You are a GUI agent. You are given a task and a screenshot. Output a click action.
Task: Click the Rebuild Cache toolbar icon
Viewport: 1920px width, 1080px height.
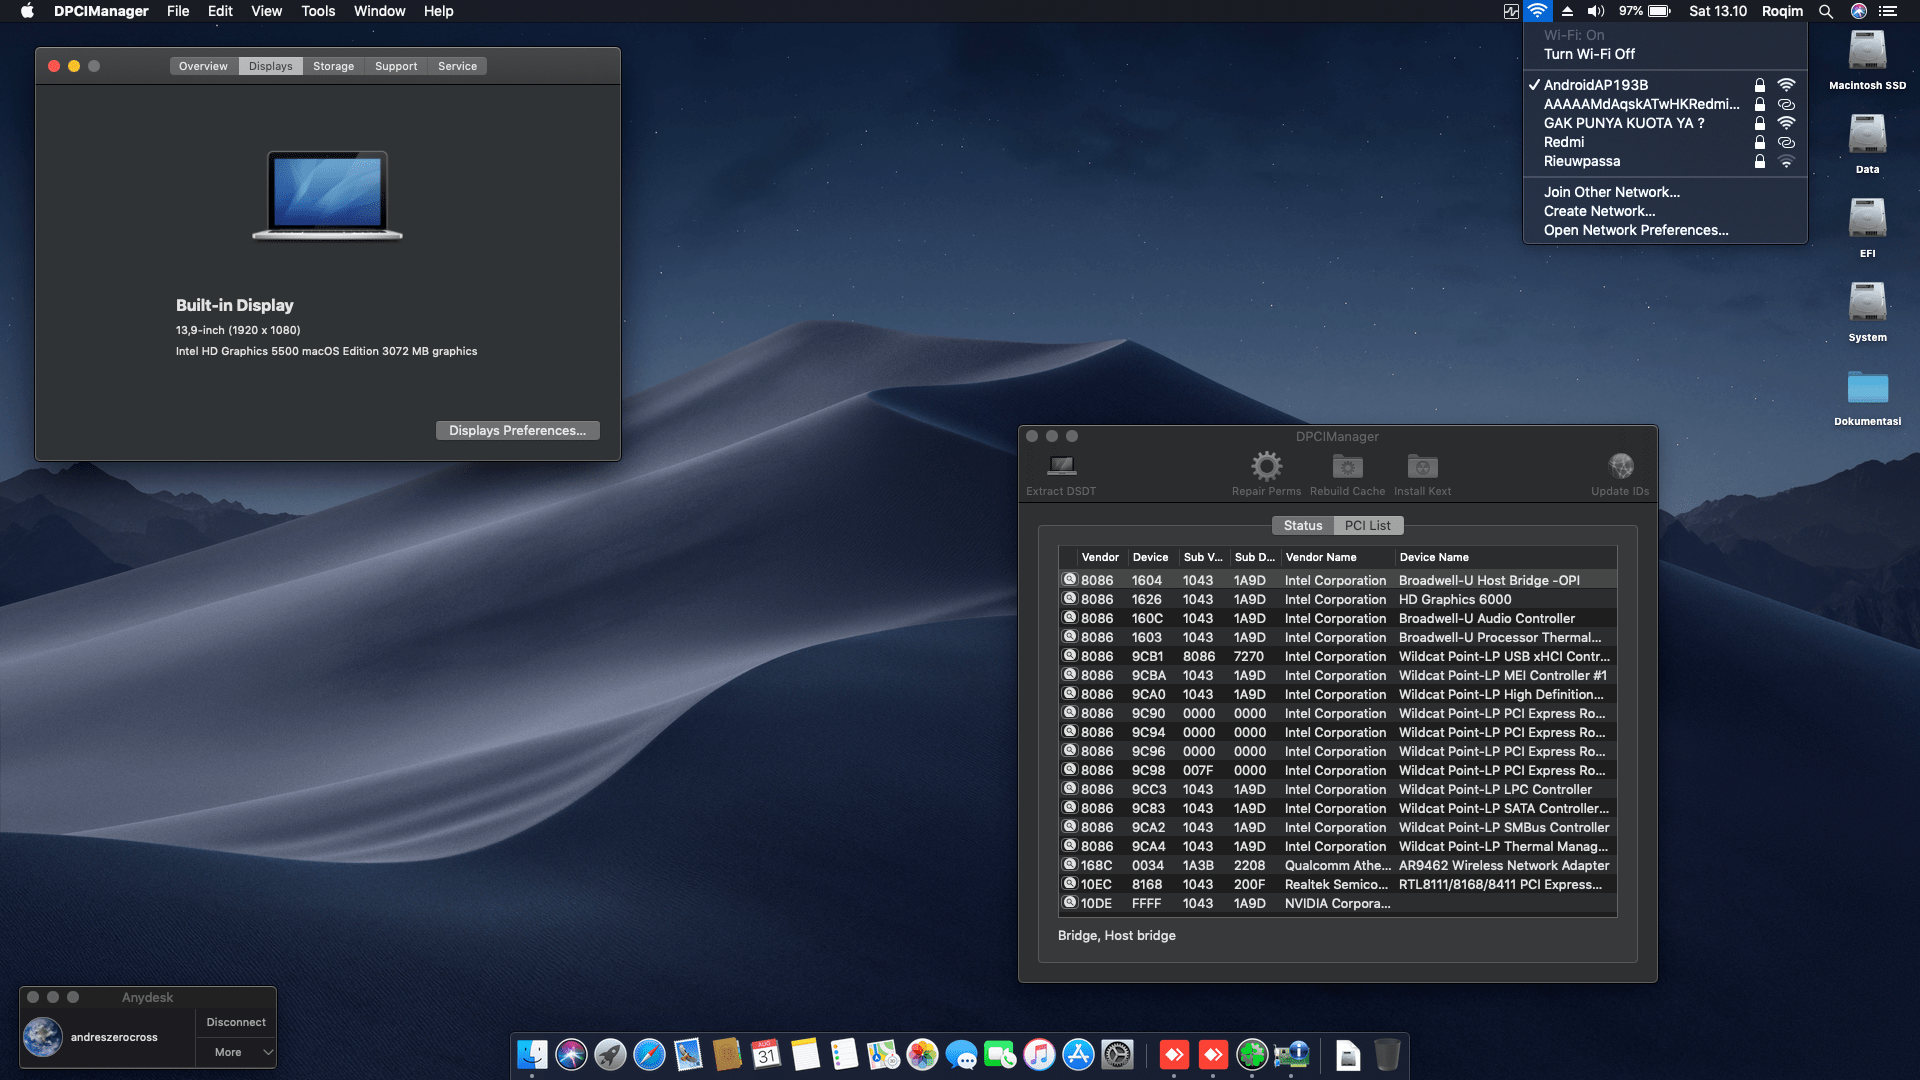(x=1347, y=466)
